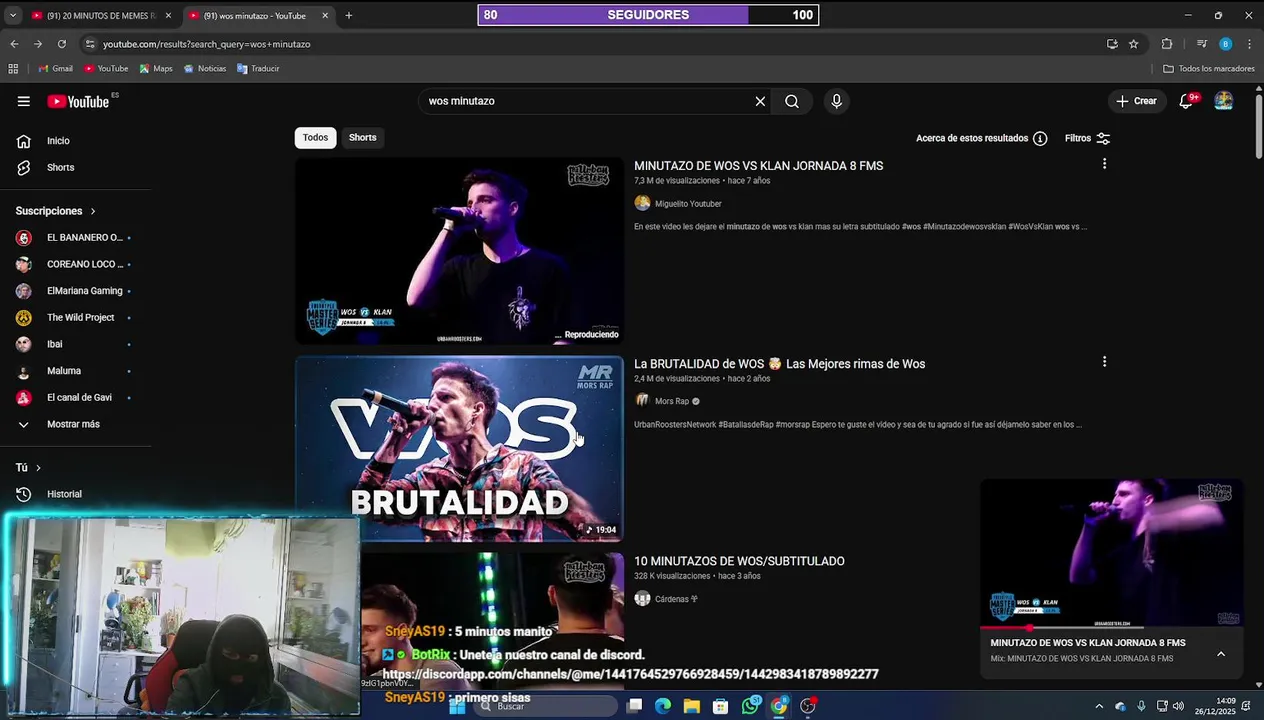
Task: Expand the Suscripciones section
Action: tap(56, 211)
